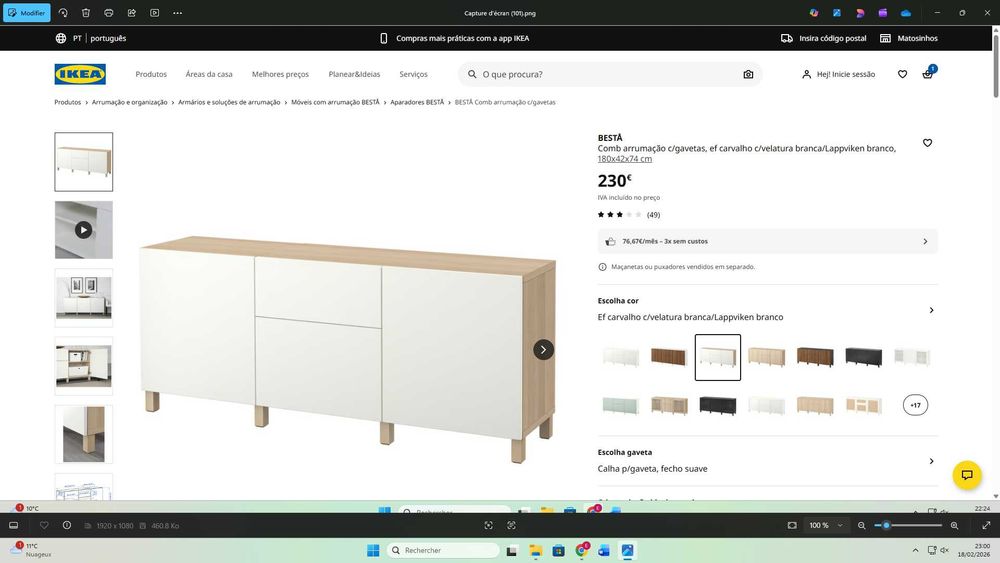Open the Produtos menu
1000x563 pixels.
point(151,74)
